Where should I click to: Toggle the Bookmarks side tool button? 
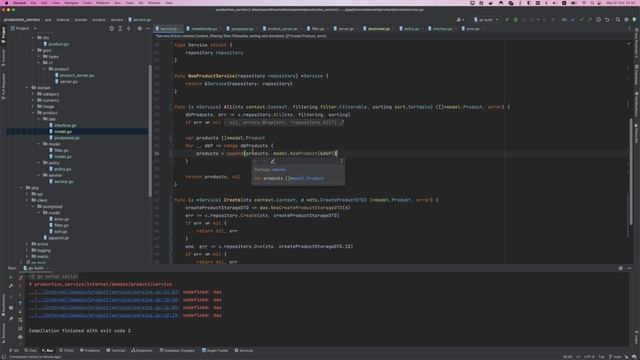pyautogui.click(x=3, y=305)
